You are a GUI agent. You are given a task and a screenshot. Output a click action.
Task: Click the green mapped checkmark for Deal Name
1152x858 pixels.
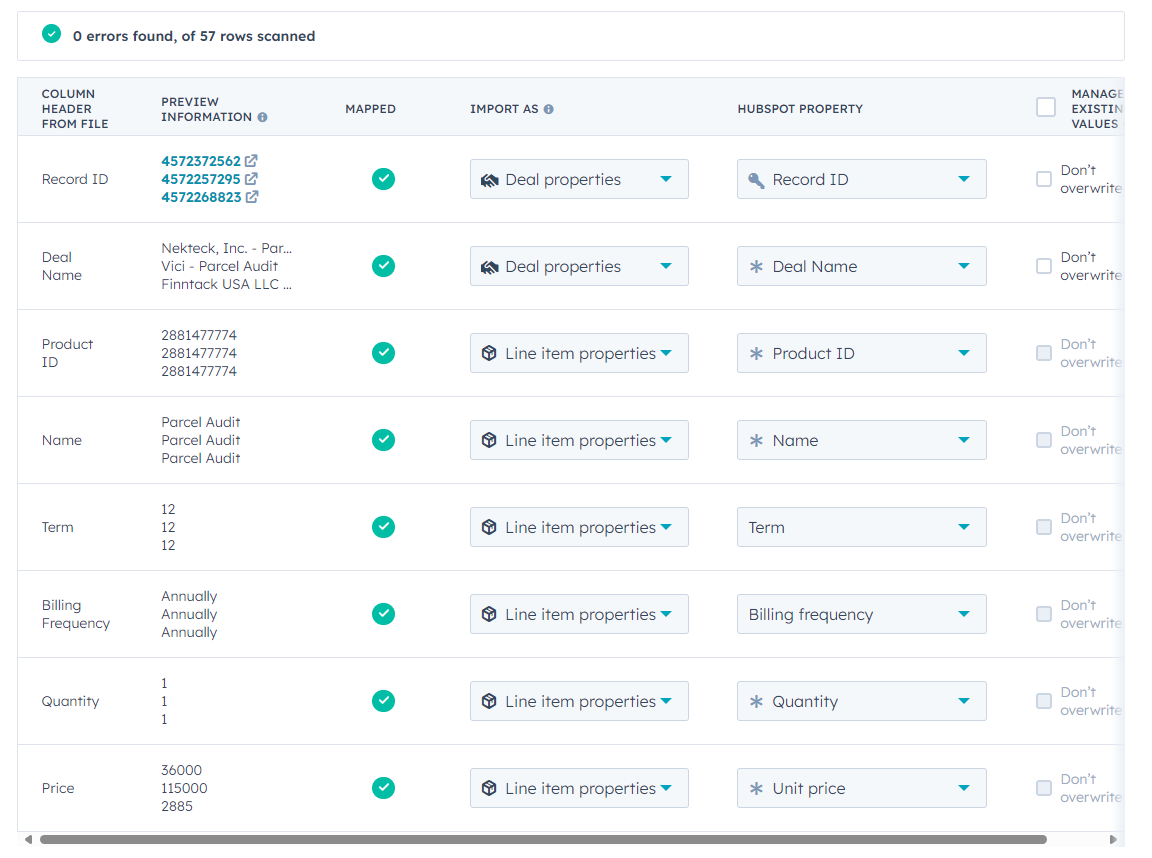pos(383,266)
